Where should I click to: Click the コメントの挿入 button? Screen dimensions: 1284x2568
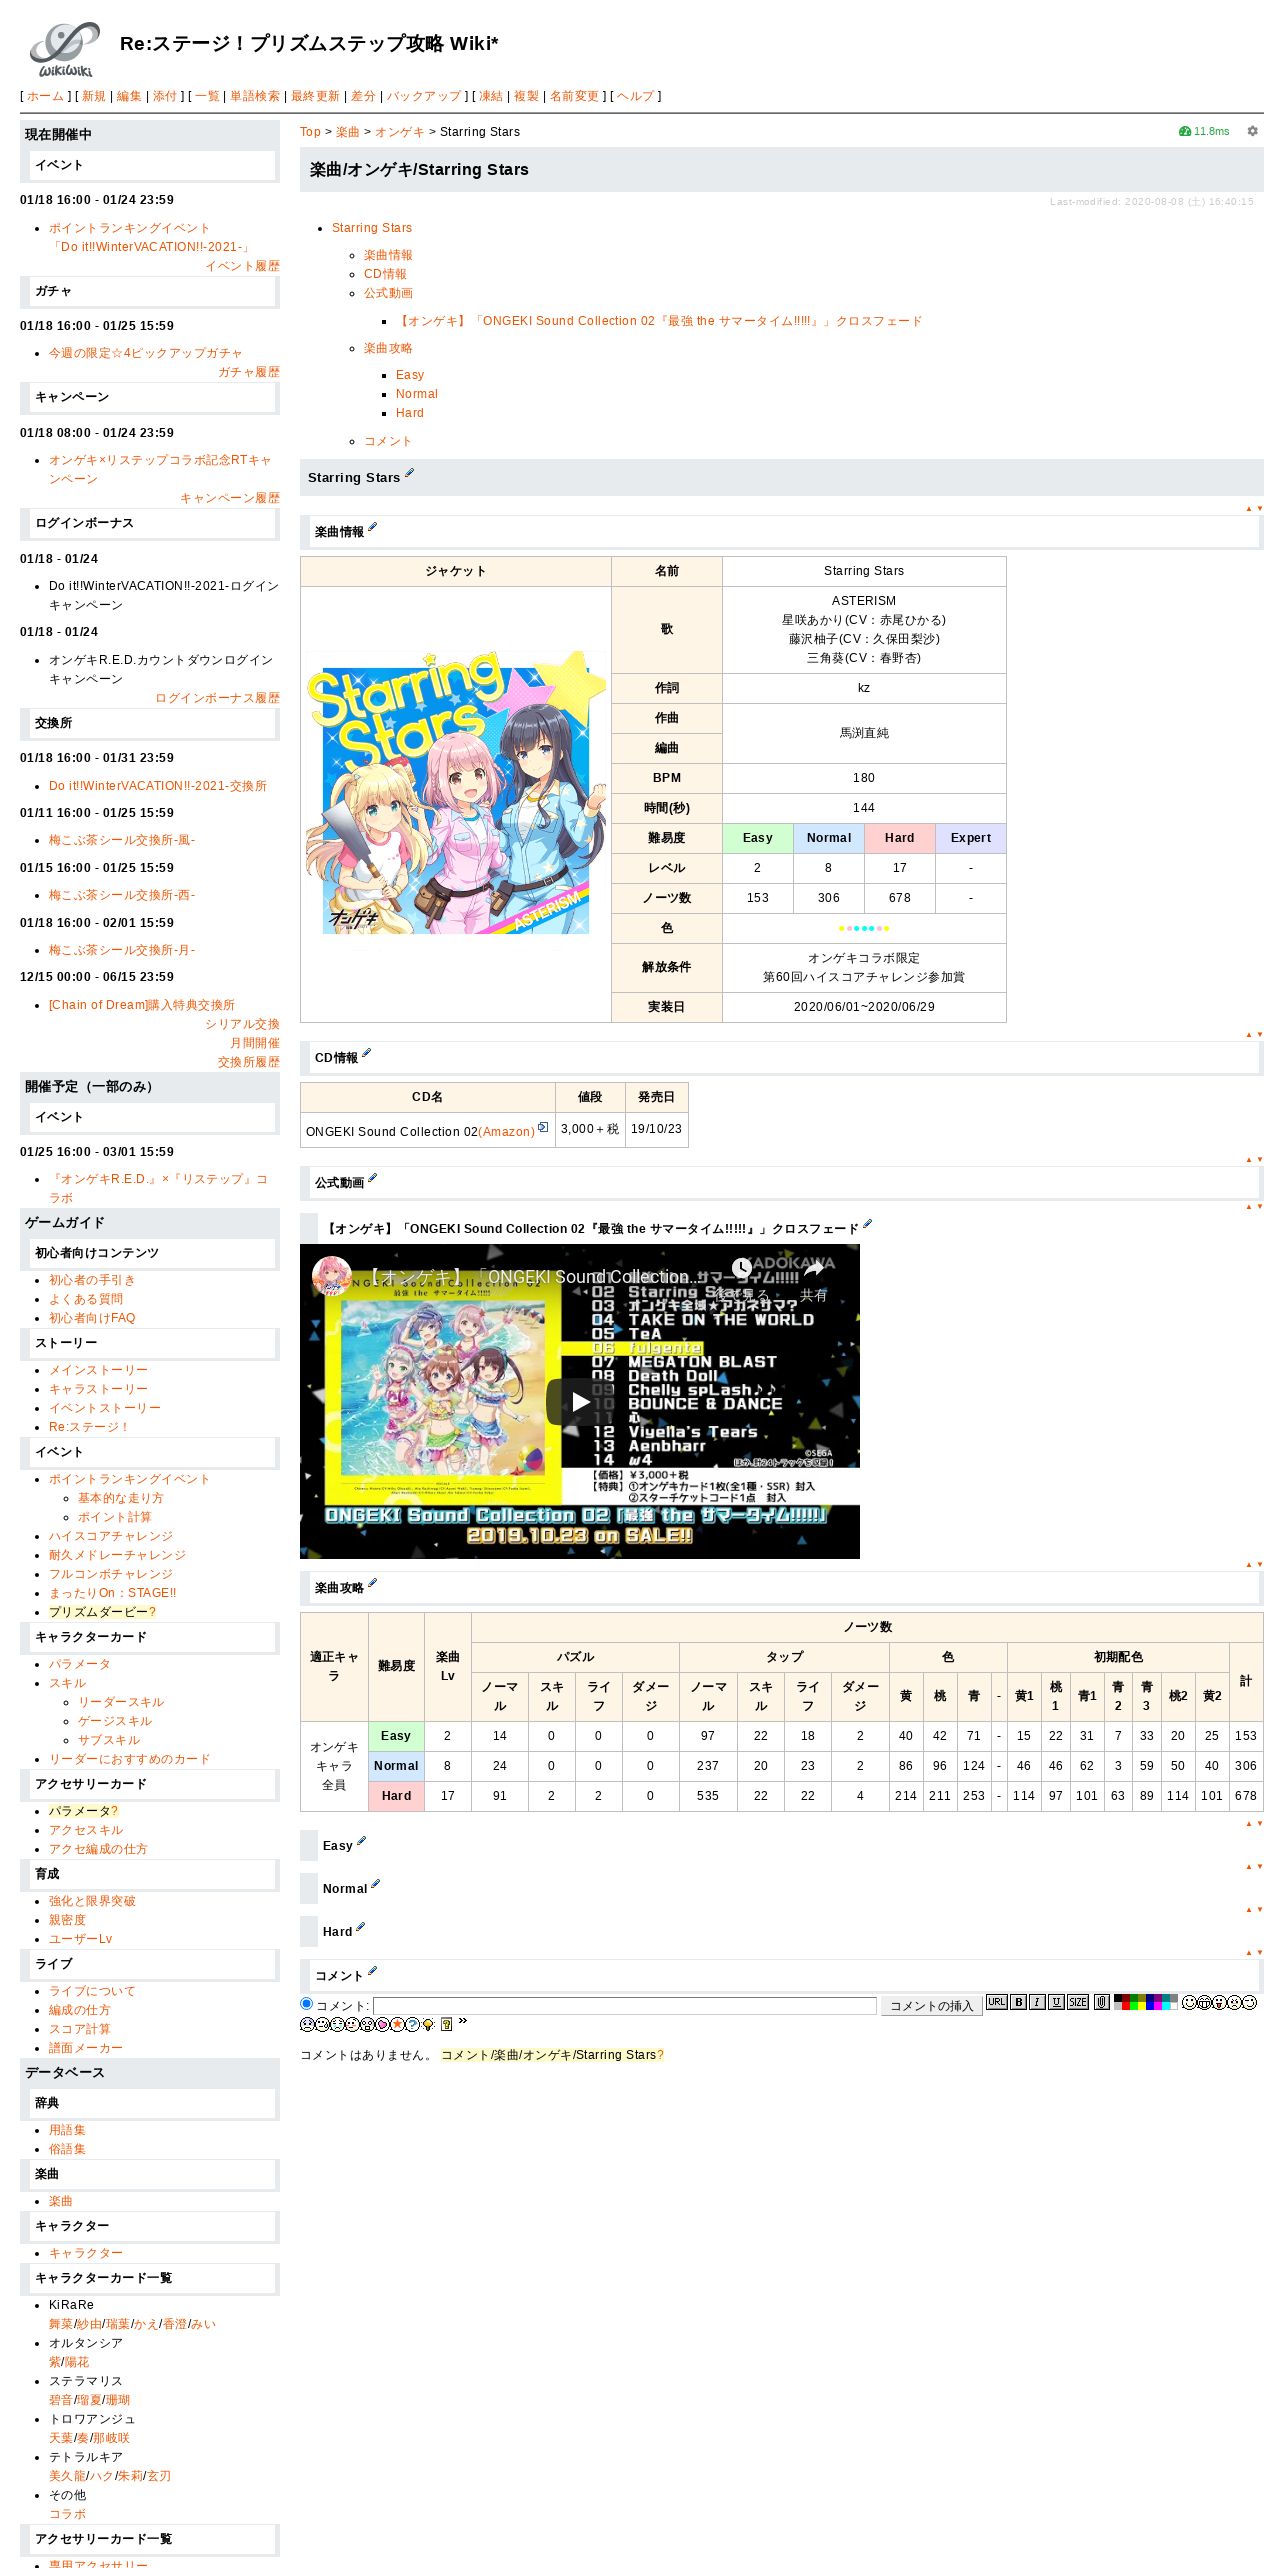pos(931,2005)
